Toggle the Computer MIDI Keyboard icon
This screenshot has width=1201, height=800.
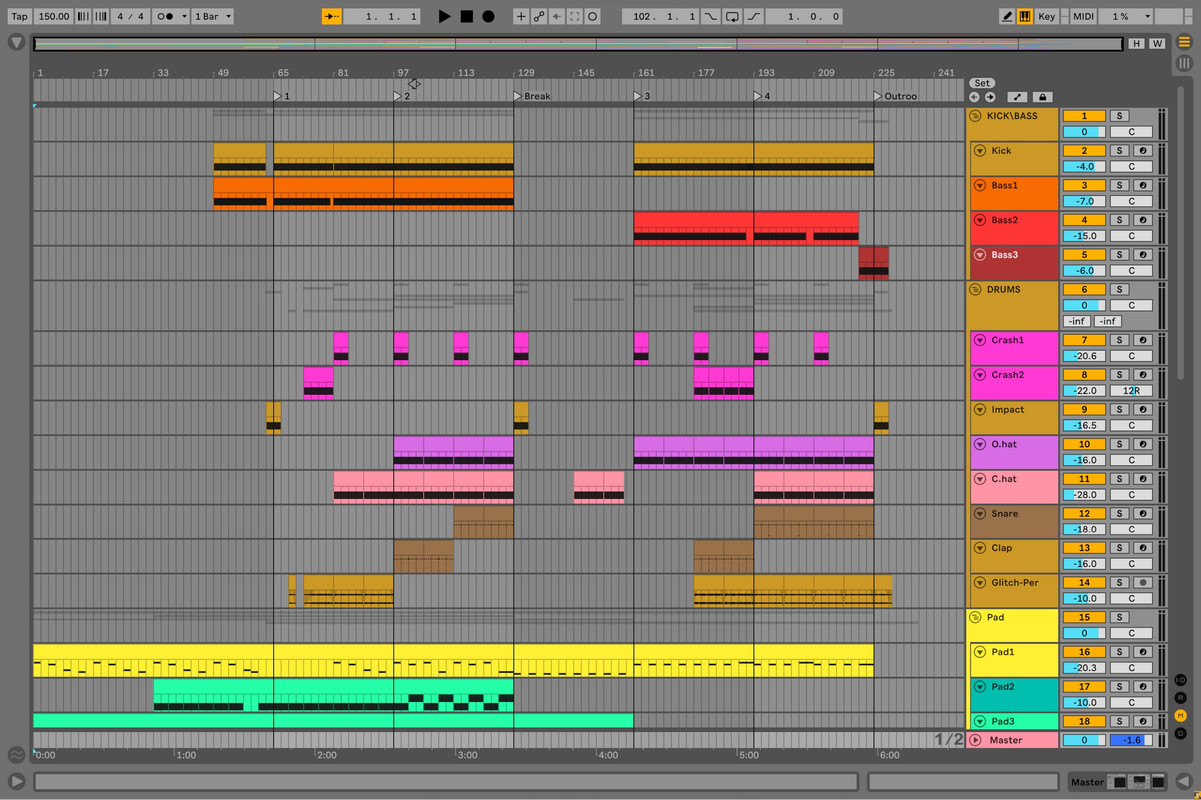(1025, 16)
